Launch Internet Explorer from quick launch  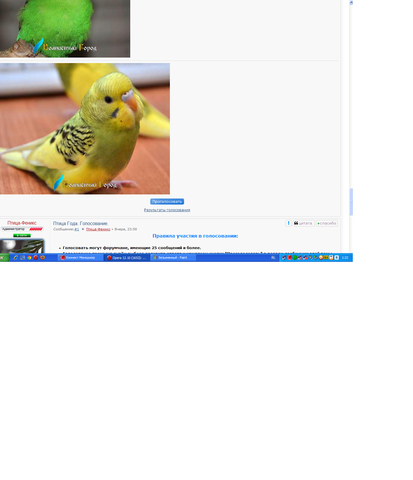click(16, 258)
